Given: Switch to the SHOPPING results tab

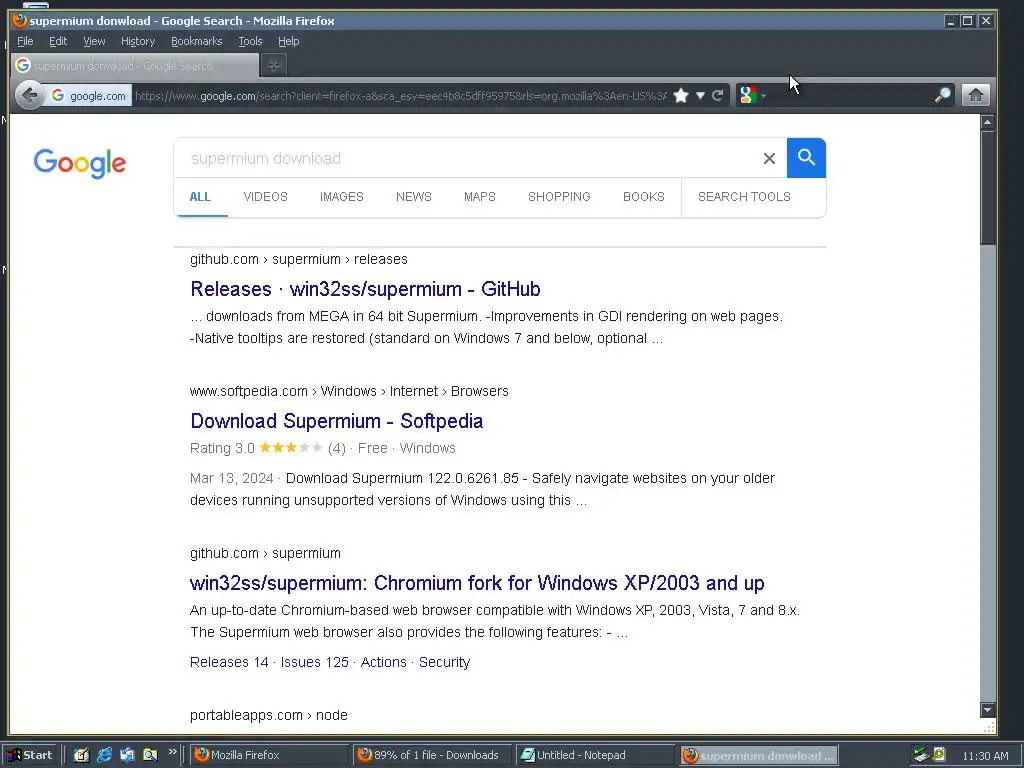Looking at the screenshot, I should [x=559, y=197].
